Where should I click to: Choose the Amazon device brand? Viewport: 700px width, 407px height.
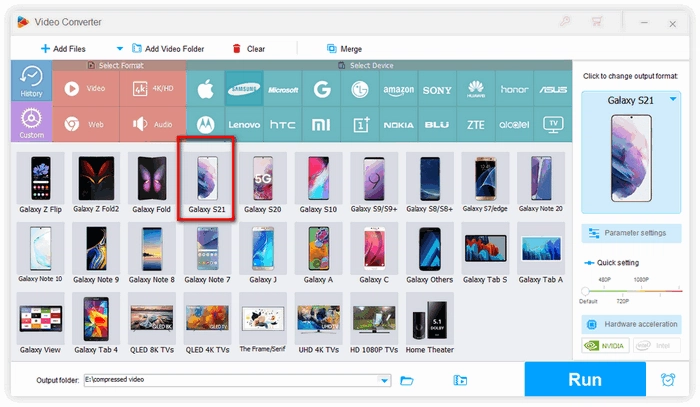399,89
